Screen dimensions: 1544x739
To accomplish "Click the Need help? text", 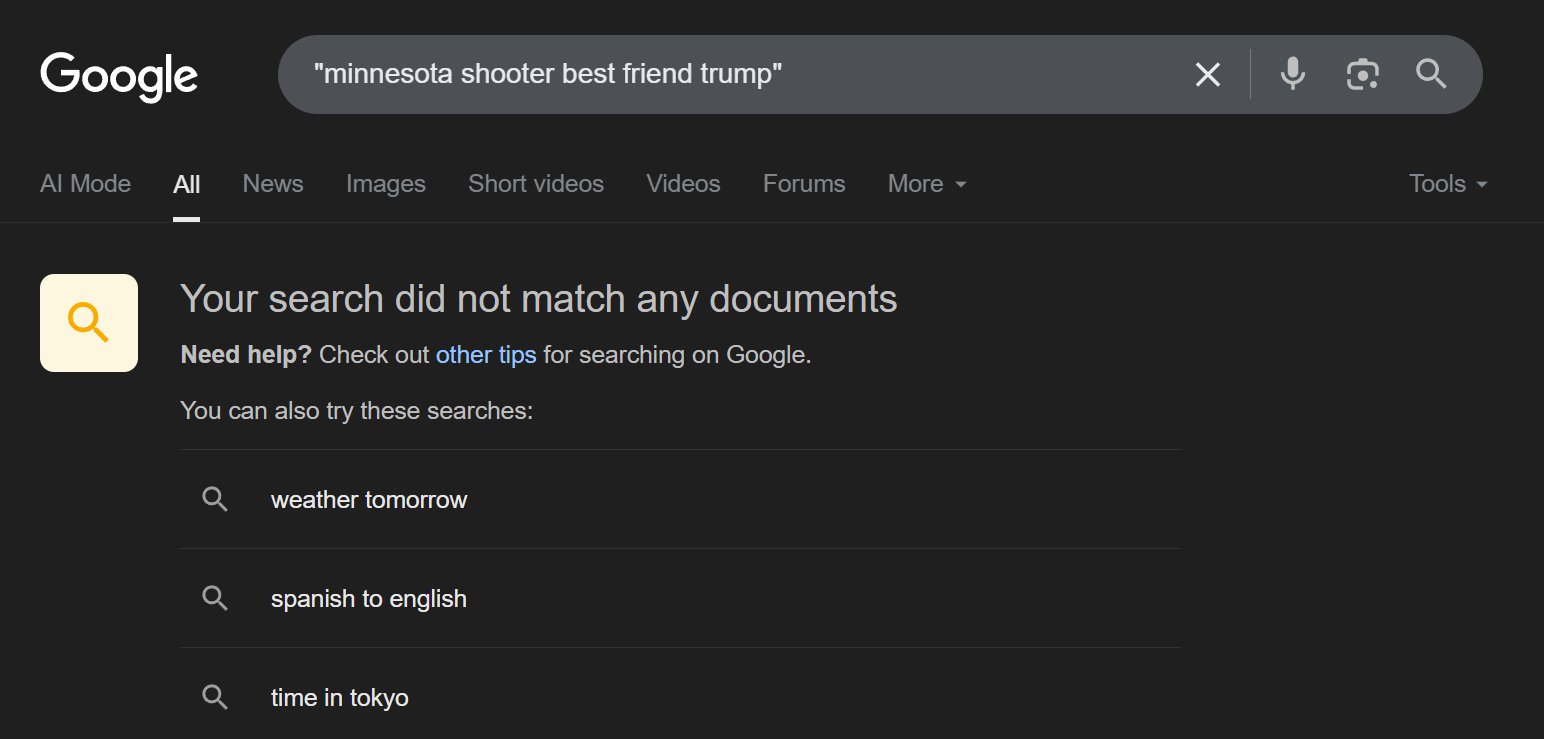I will 246,355.
